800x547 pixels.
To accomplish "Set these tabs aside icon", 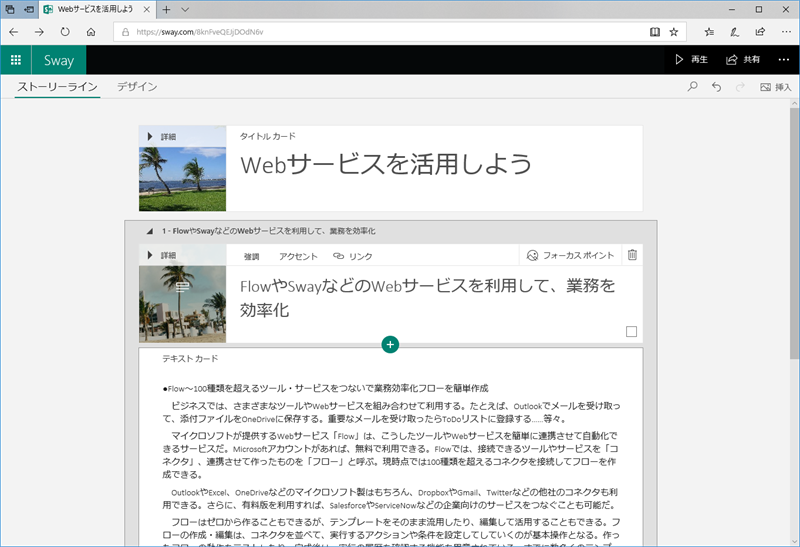I will (x=29, y=9).
